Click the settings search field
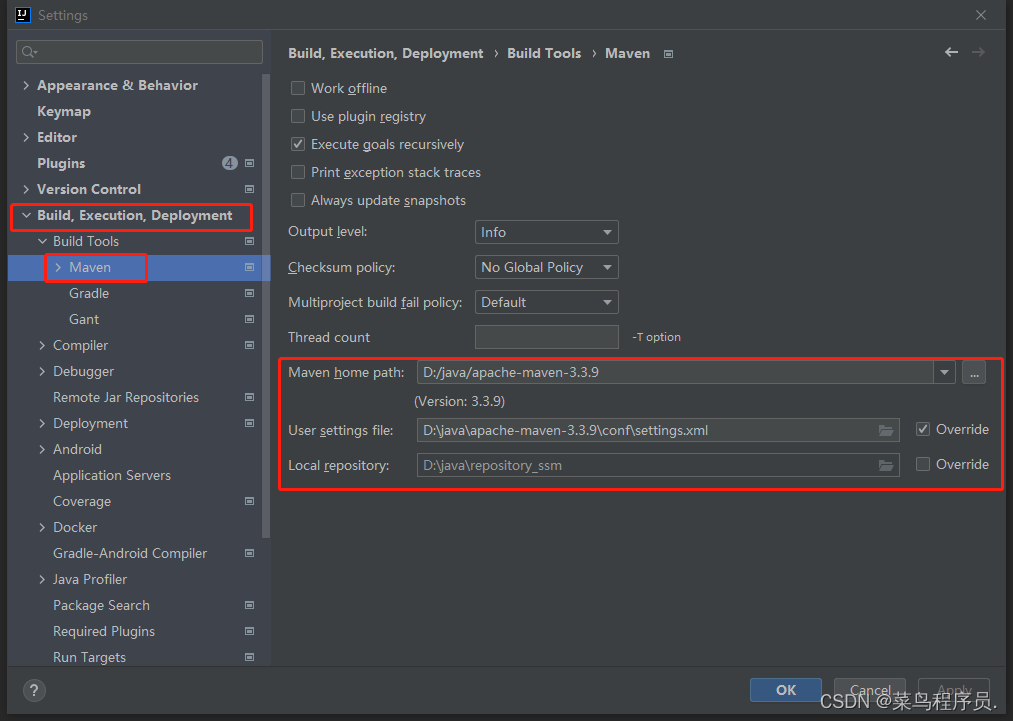1013x721 pixels. pyautogui.click(x=140, y=52)
